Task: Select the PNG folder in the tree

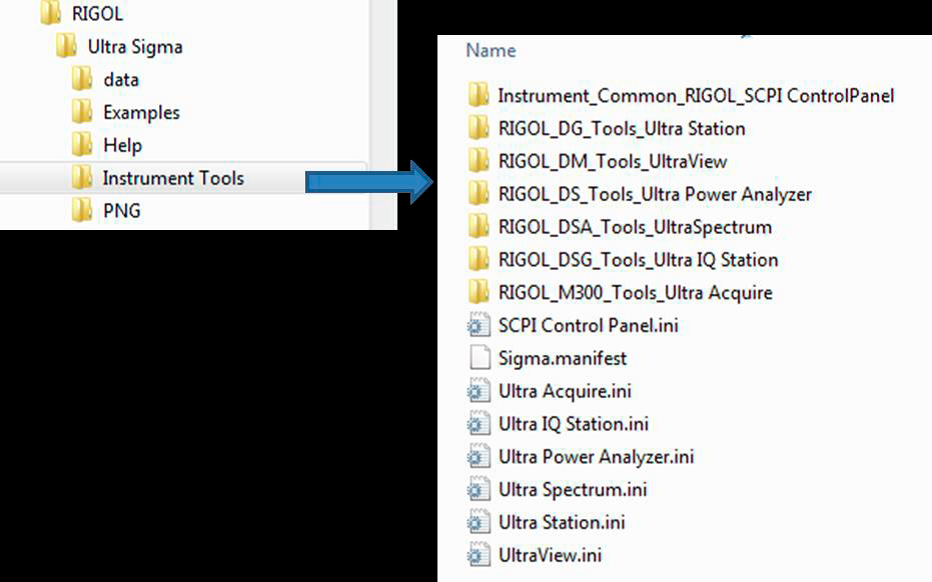Action: click(x=106, y=210)
